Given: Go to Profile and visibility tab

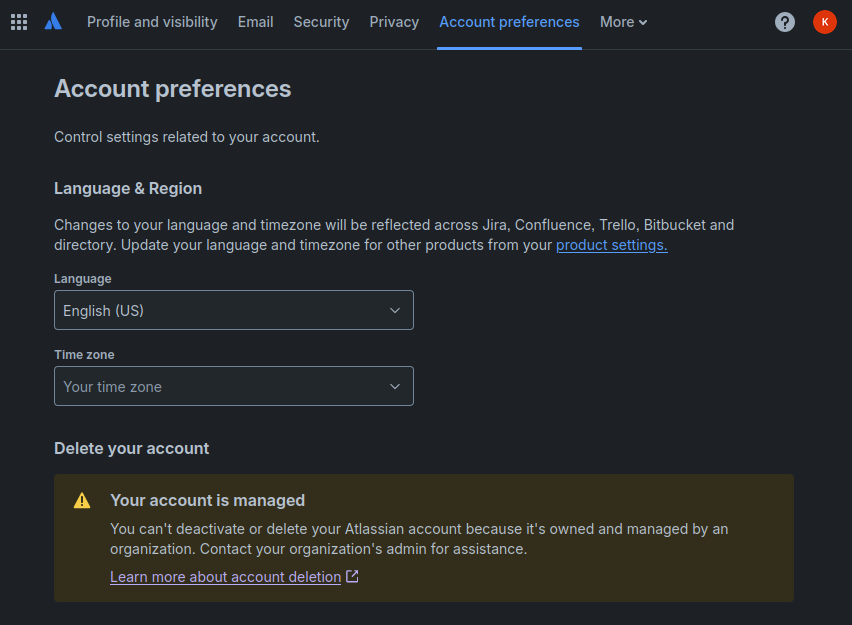Looking at the screenshot, I should [x=152, y=22].
